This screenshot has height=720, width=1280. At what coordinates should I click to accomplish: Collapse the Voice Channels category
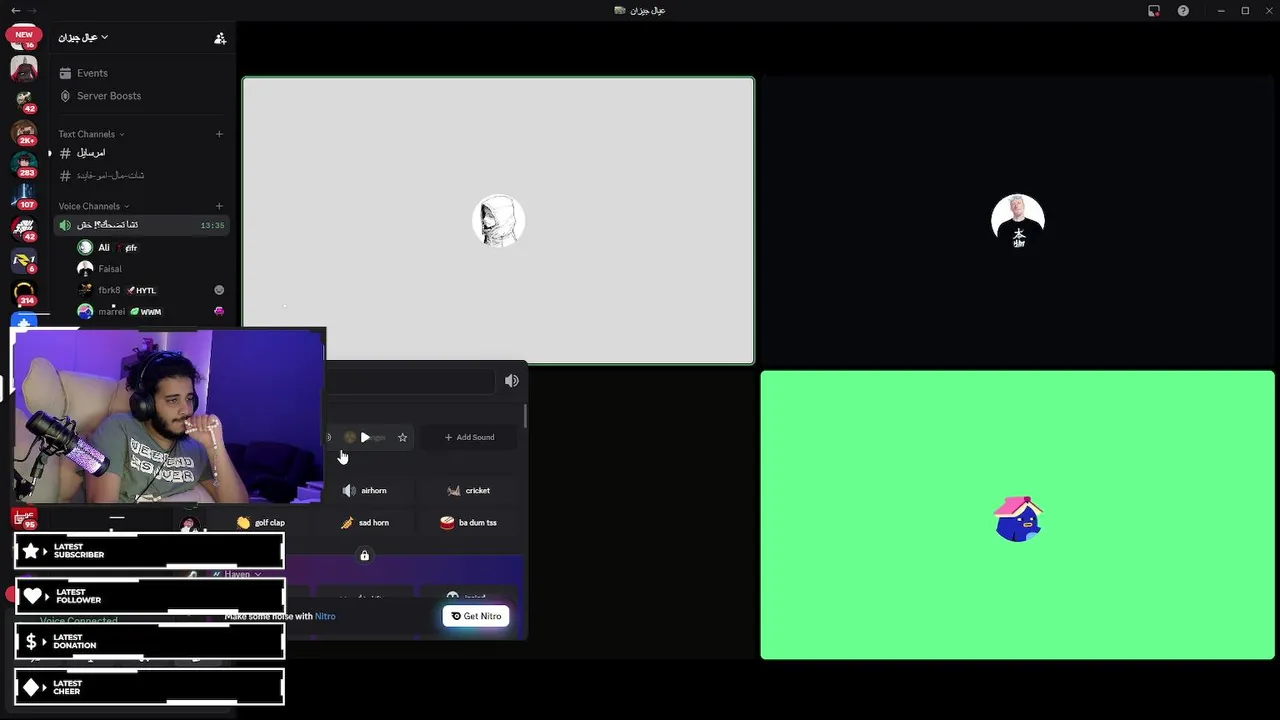click(x=93, y=206)
